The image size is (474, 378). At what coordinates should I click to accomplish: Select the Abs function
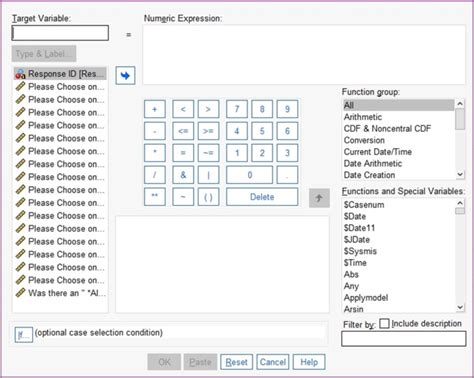[399, 275]
